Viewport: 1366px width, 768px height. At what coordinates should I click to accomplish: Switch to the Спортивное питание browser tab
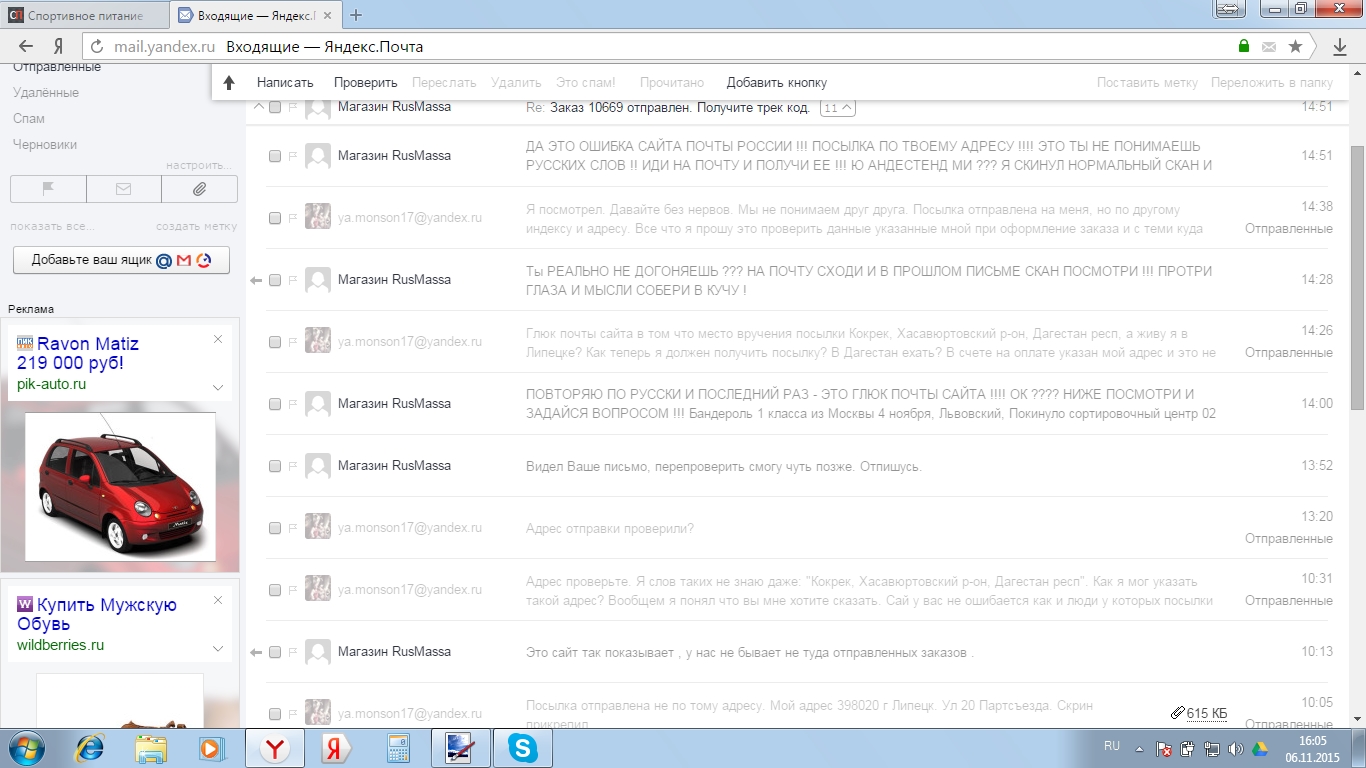tap(85, 15)
